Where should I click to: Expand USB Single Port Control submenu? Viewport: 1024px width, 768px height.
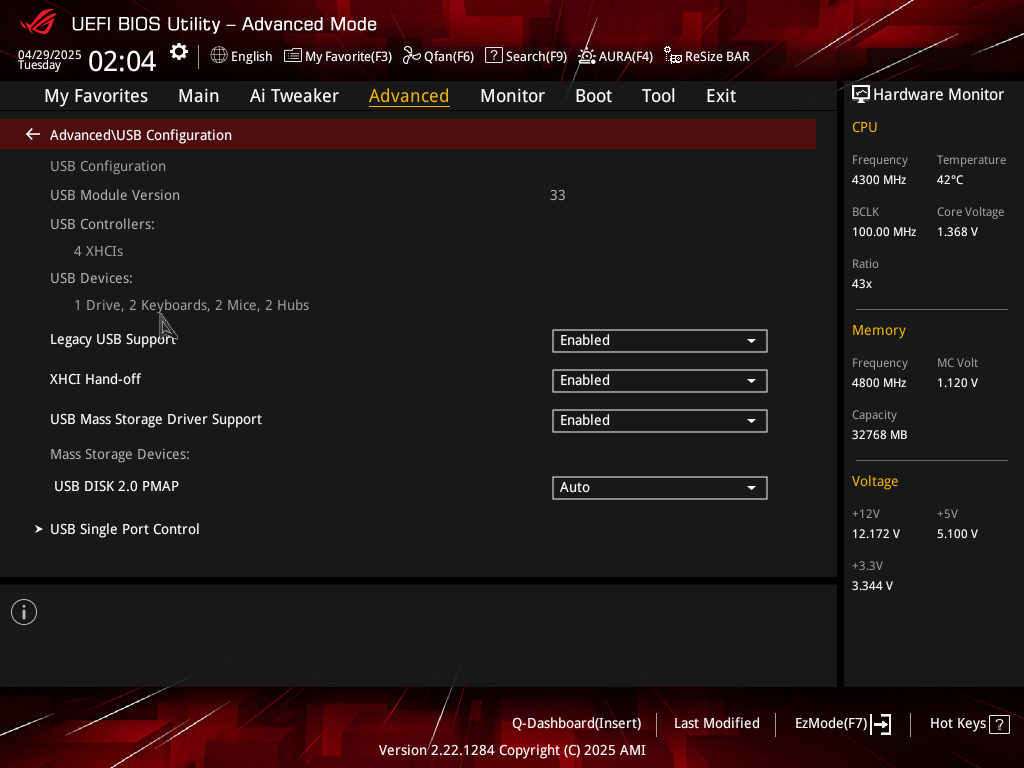click(x=124, y=529)
